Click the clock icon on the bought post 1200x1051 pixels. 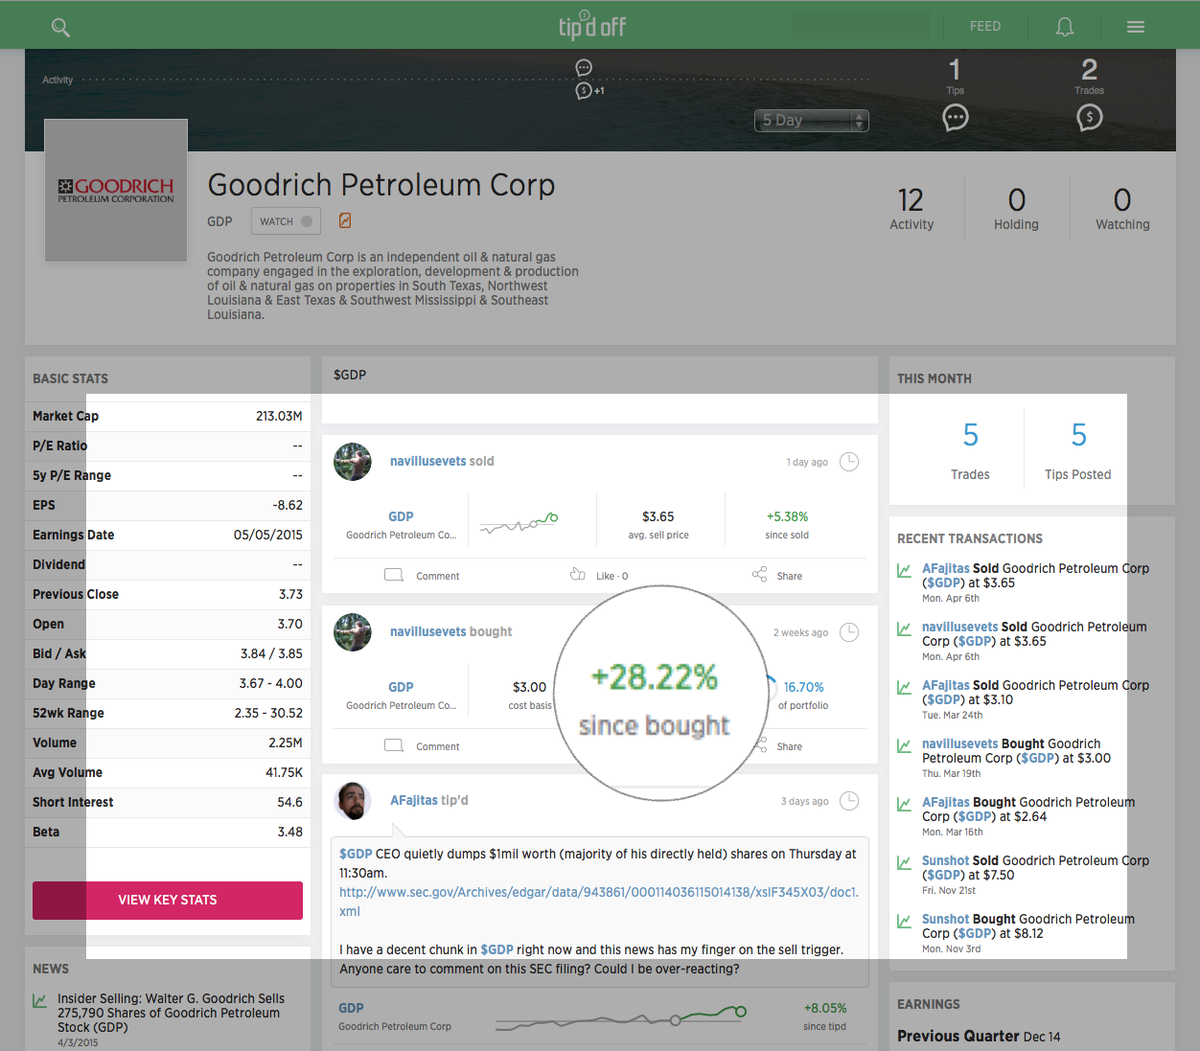849,632
